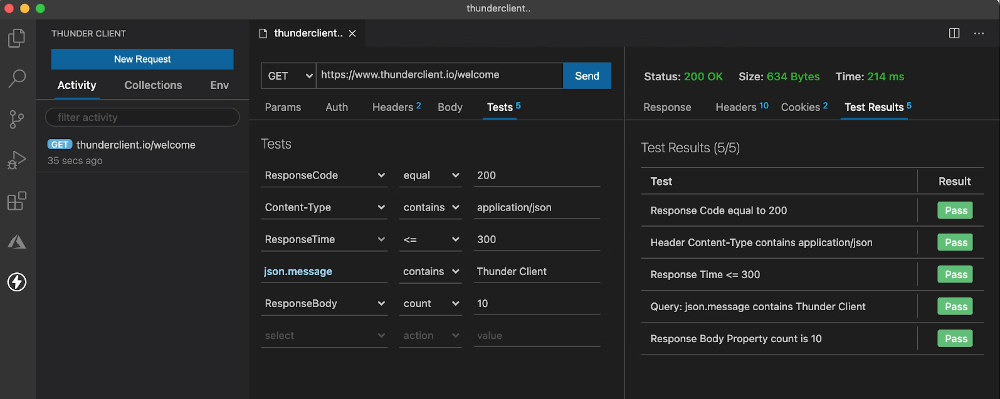Click Pass badge for json.message query test
Image resolution: width=1000 pixels, height=399 pixels.
click(x=955, y=307)
